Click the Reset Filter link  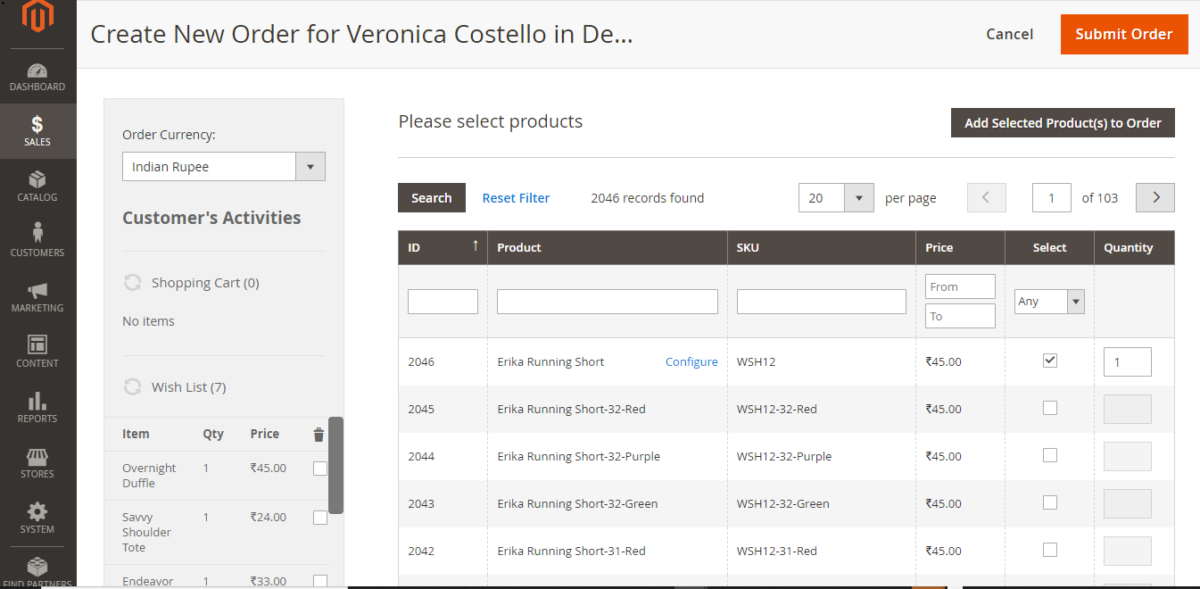click(x=516, y=198)
